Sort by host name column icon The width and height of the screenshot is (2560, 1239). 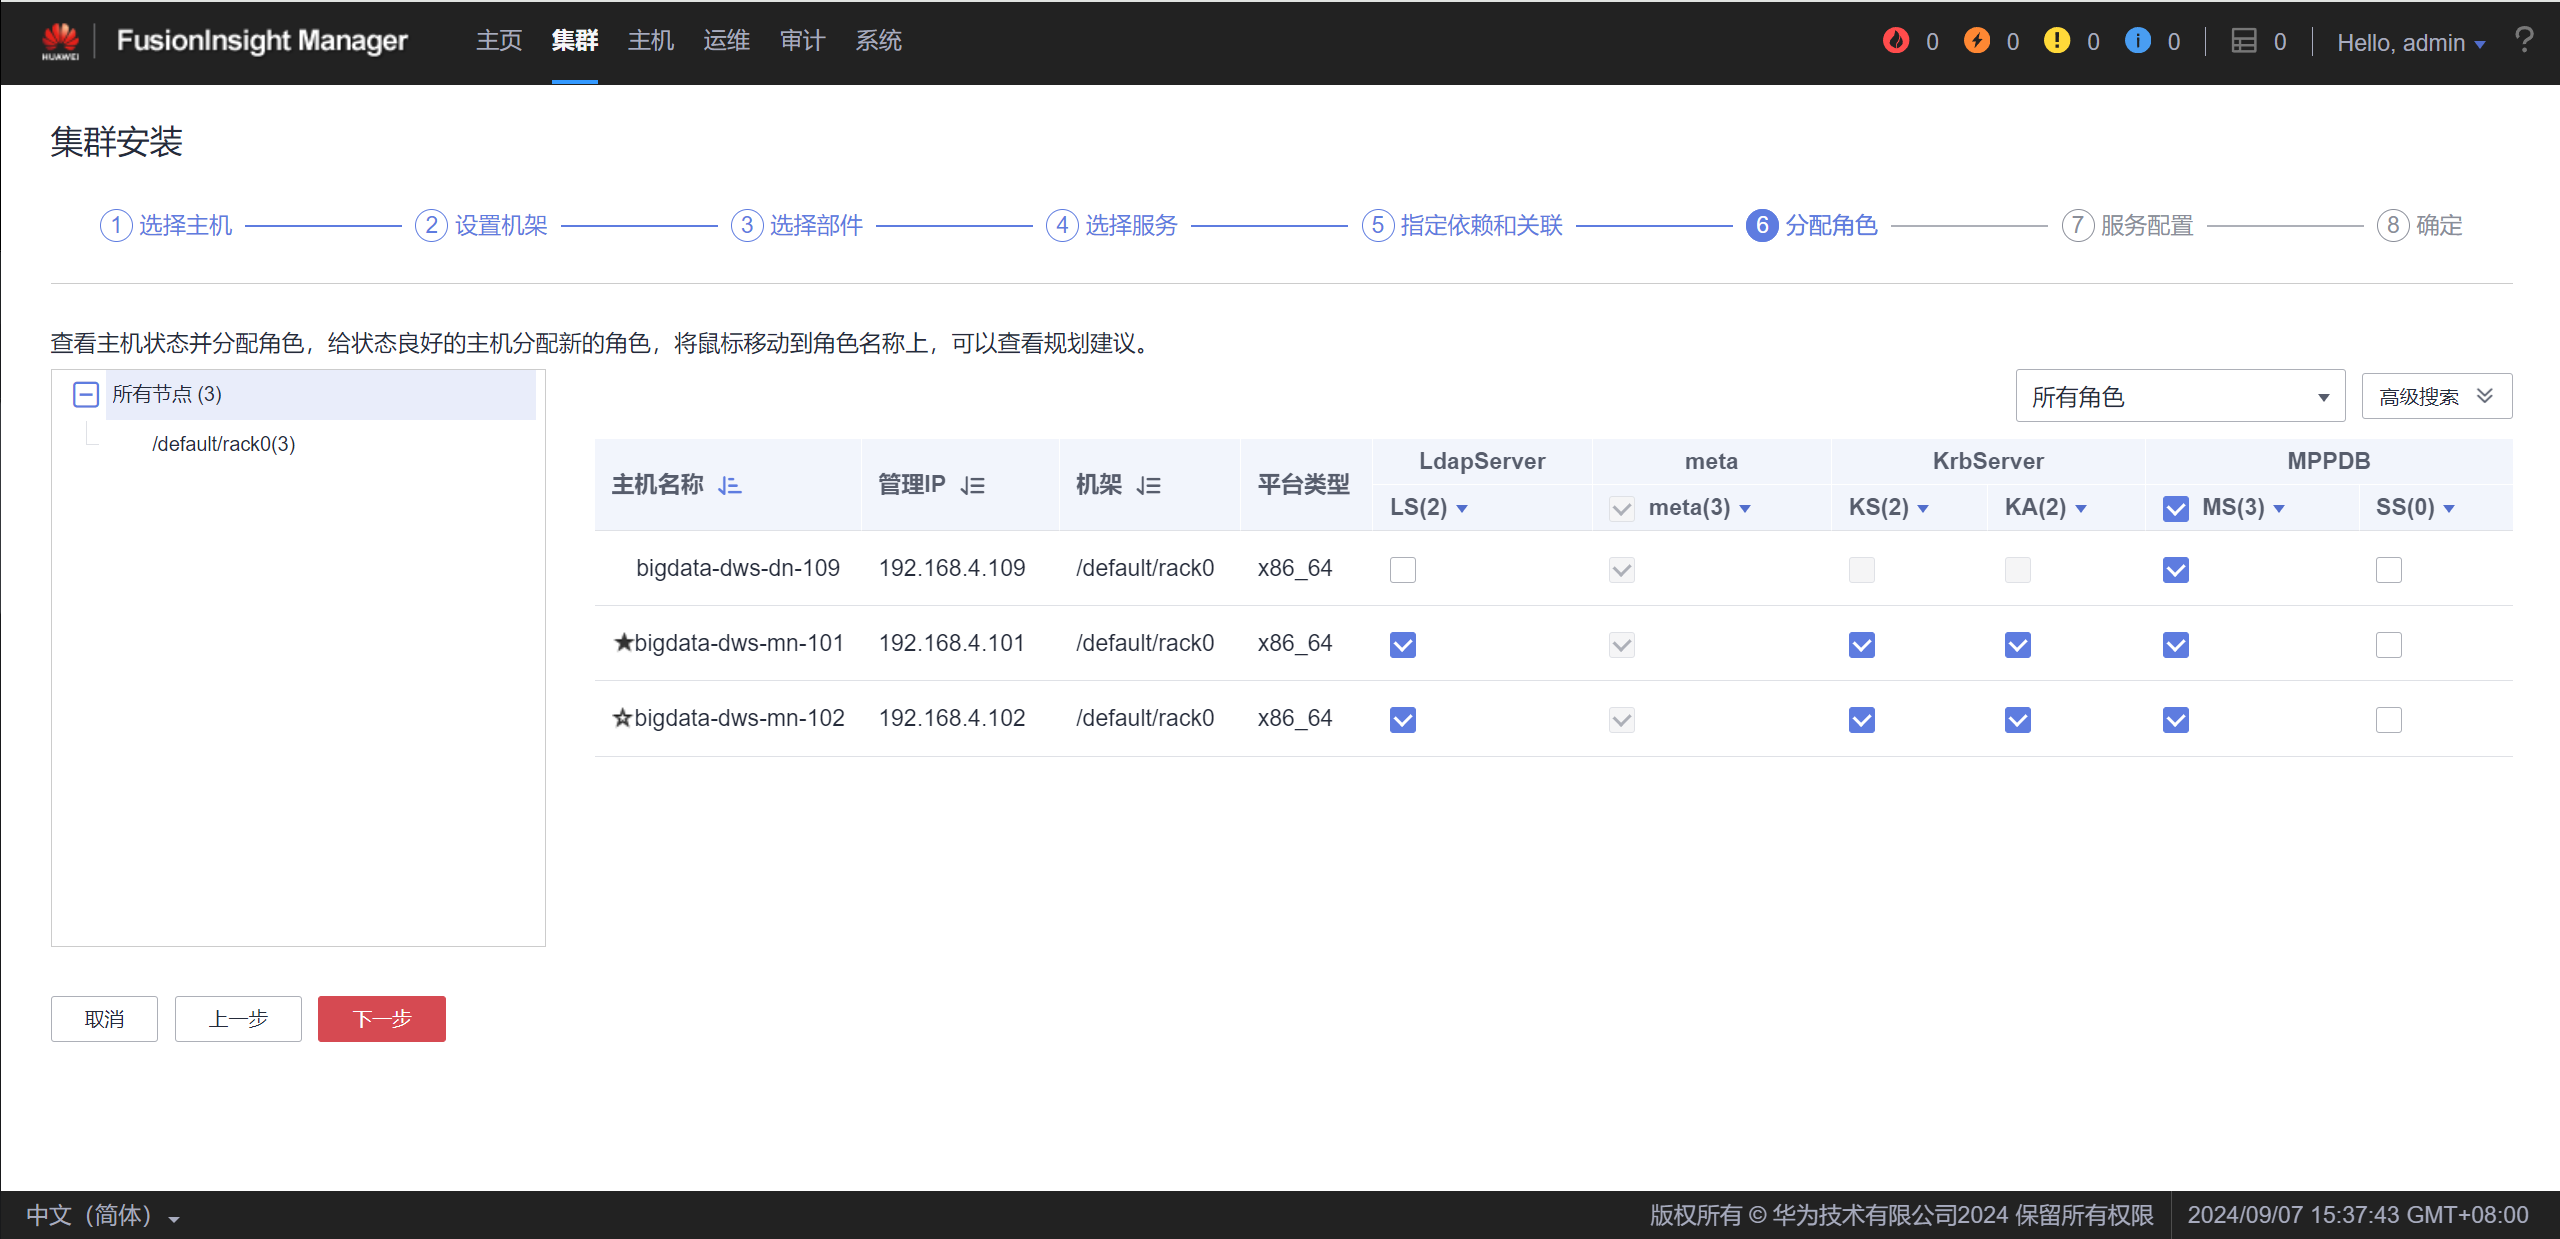coord(730,486)
